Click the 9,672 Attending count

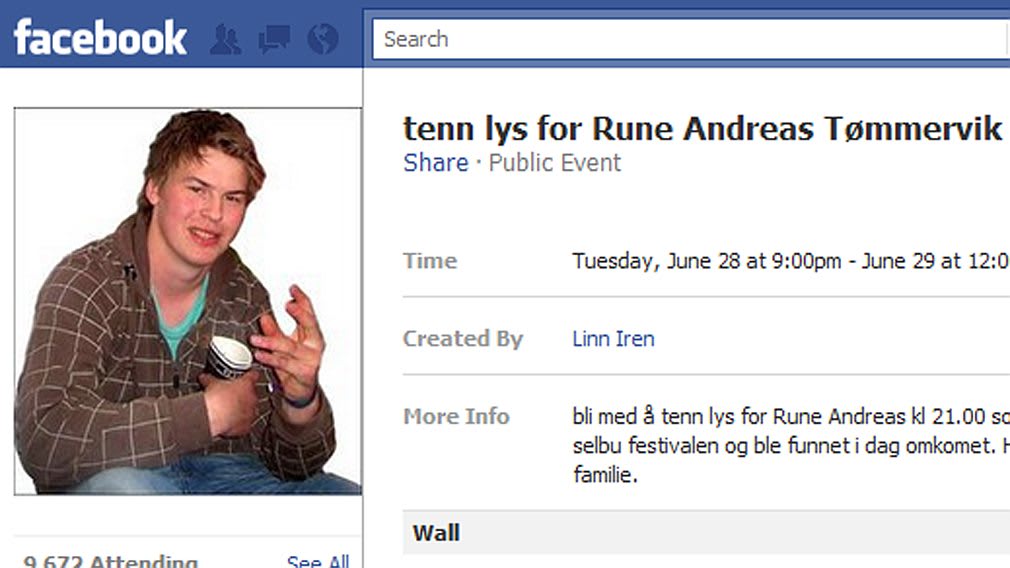[110, 561]
